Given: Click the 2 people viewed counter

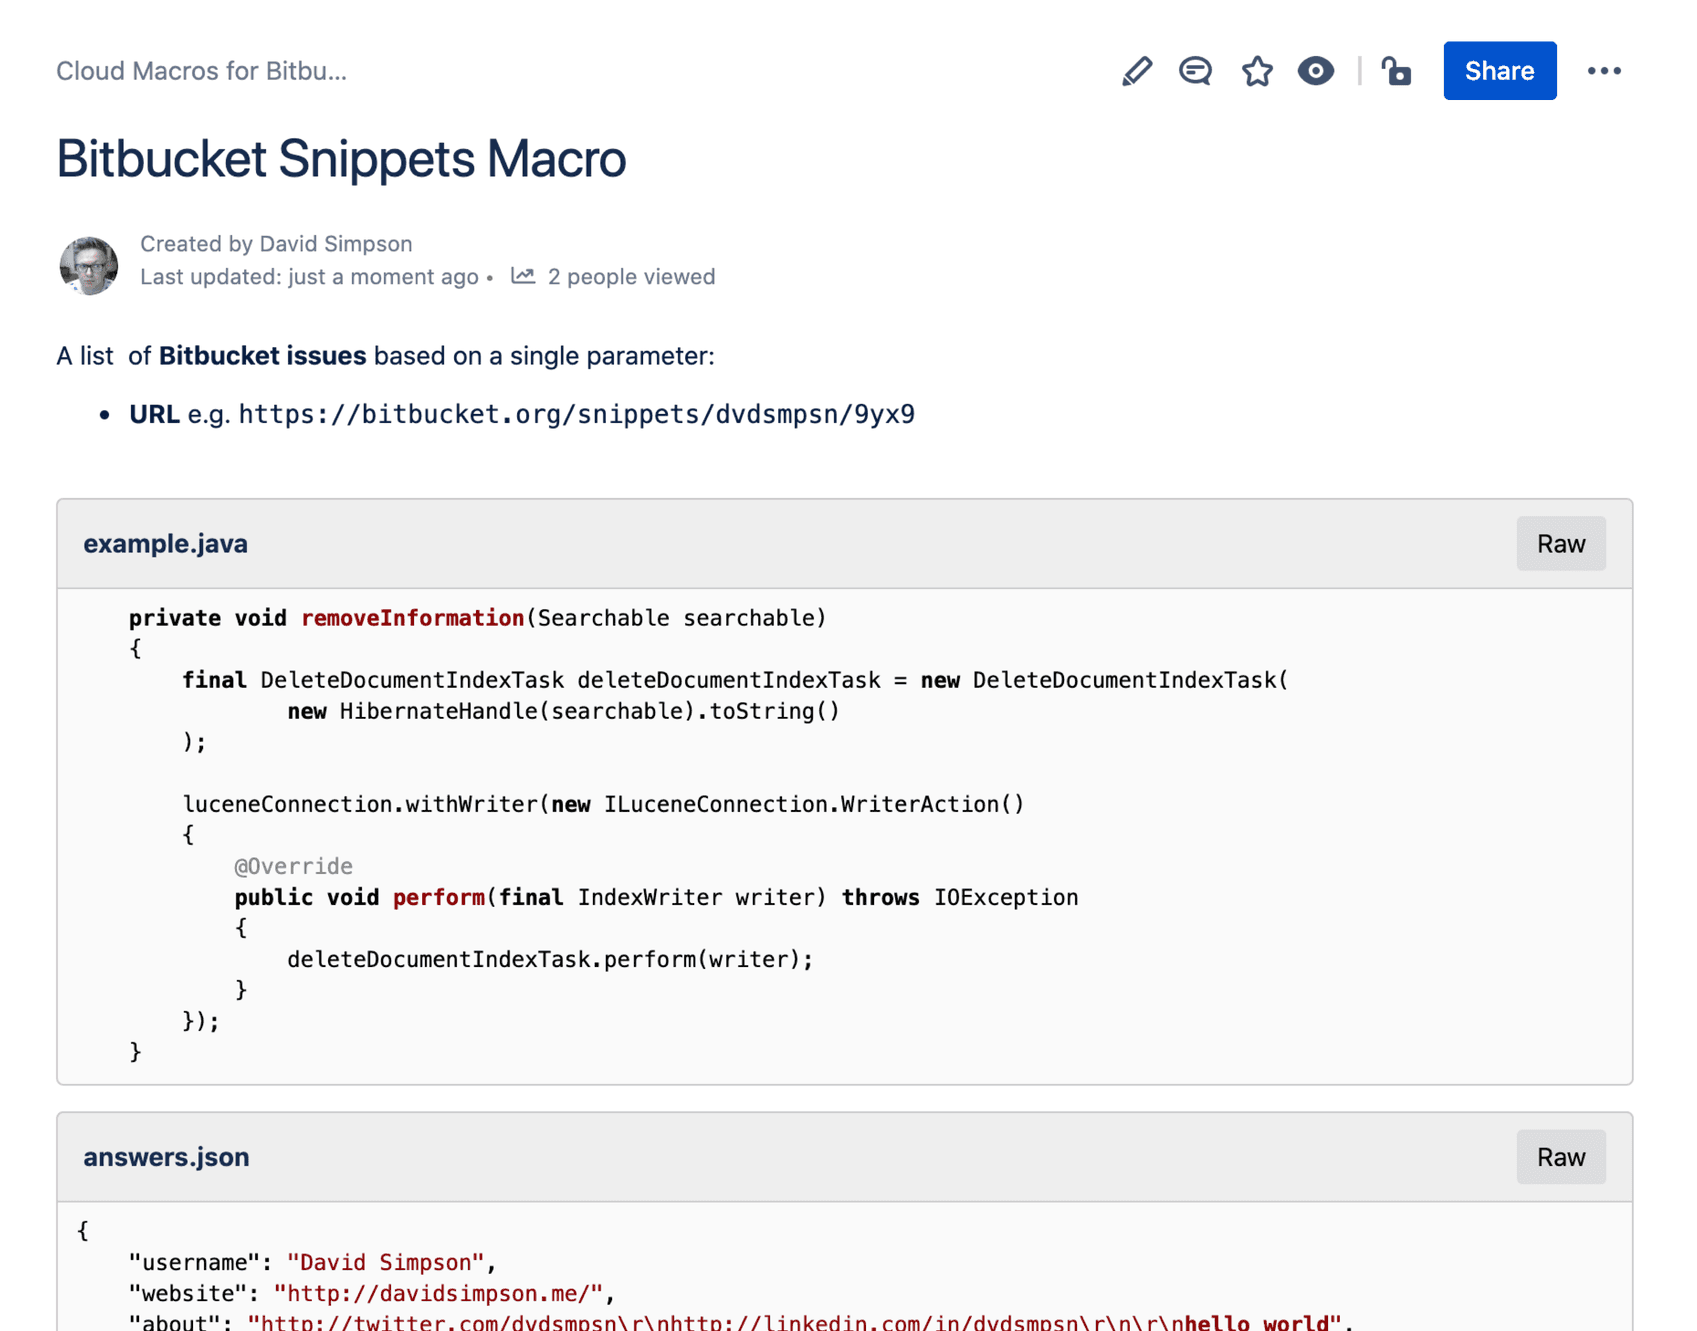Looking at the screenshot, I should tap(632, 276).
